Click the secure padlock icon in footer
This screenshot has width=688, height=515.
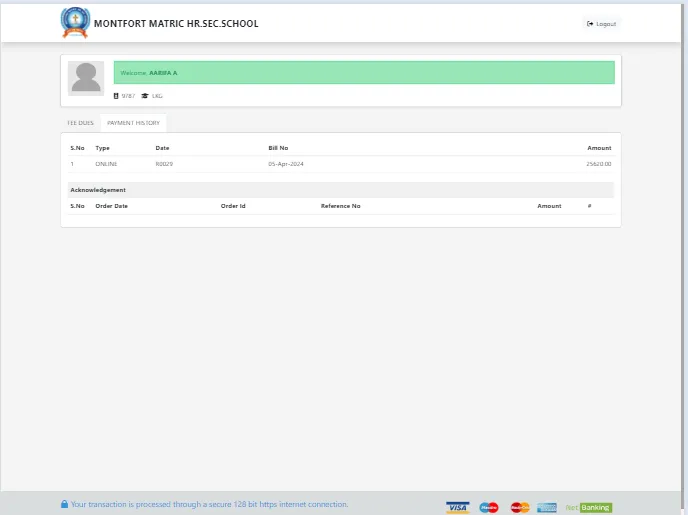64,504
